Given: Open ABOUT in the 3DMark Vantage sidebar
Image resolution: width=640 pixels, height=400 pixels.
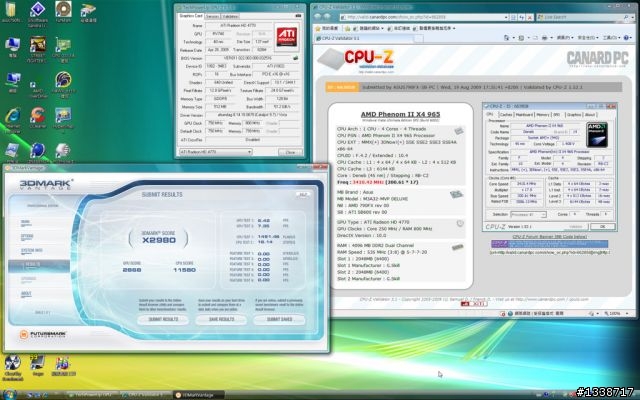Looking at the screenshot, I should (x=26, y=294).
